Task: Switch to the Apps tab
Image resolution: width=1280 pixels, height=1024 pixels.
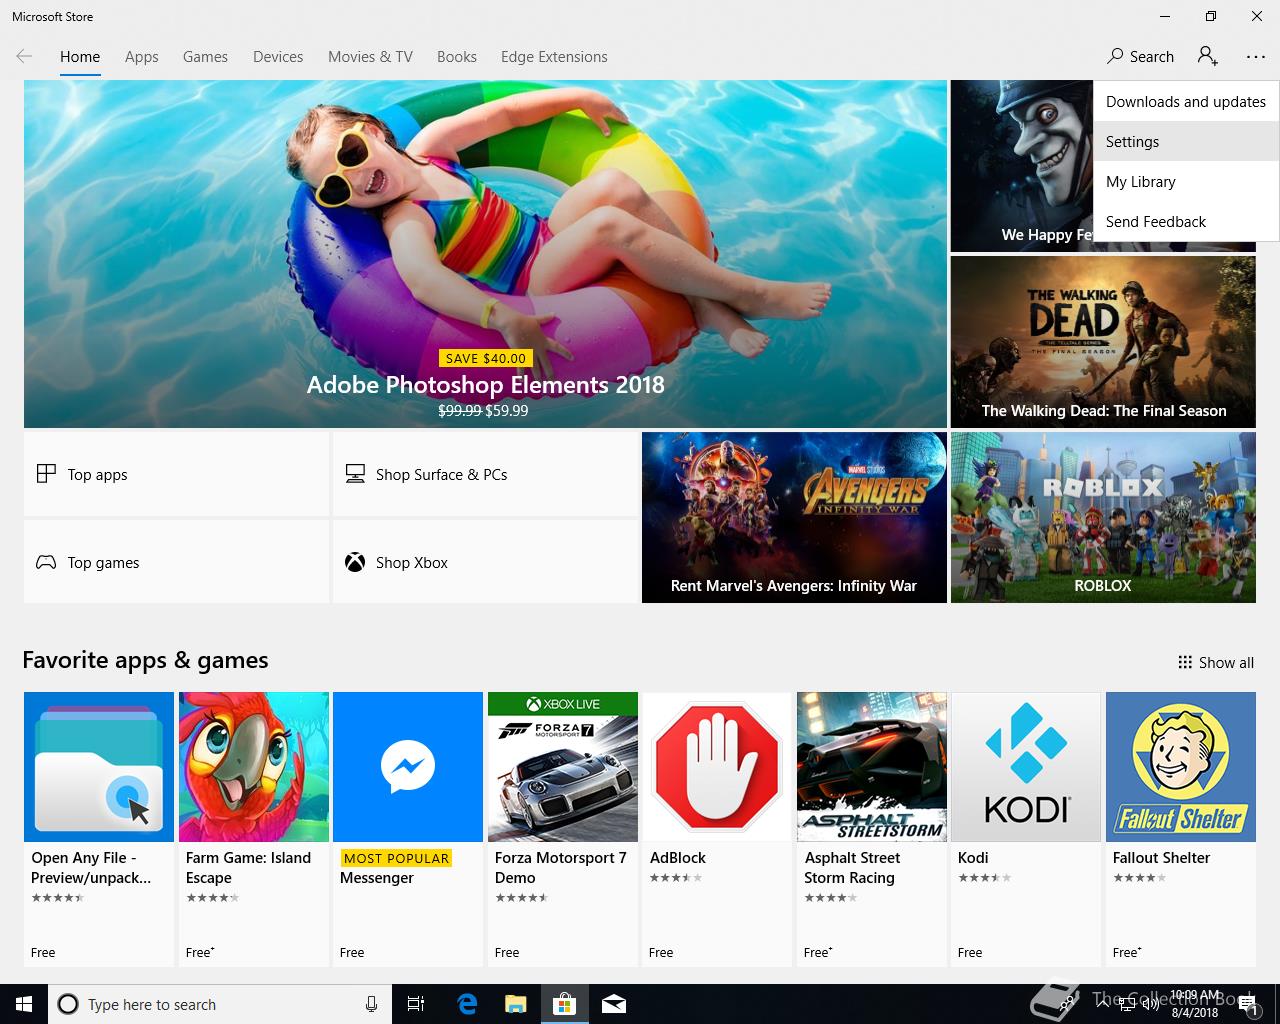Action: click(x=142, y=57)
